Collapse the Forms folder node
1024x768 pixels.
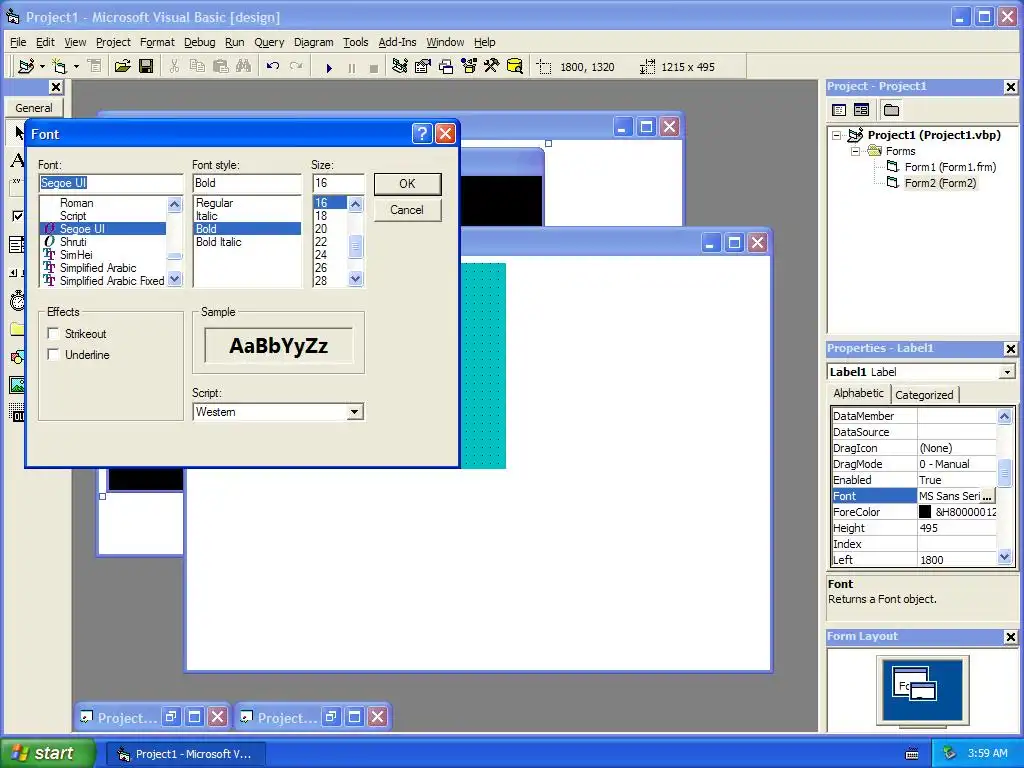click(x=855, y=151)
